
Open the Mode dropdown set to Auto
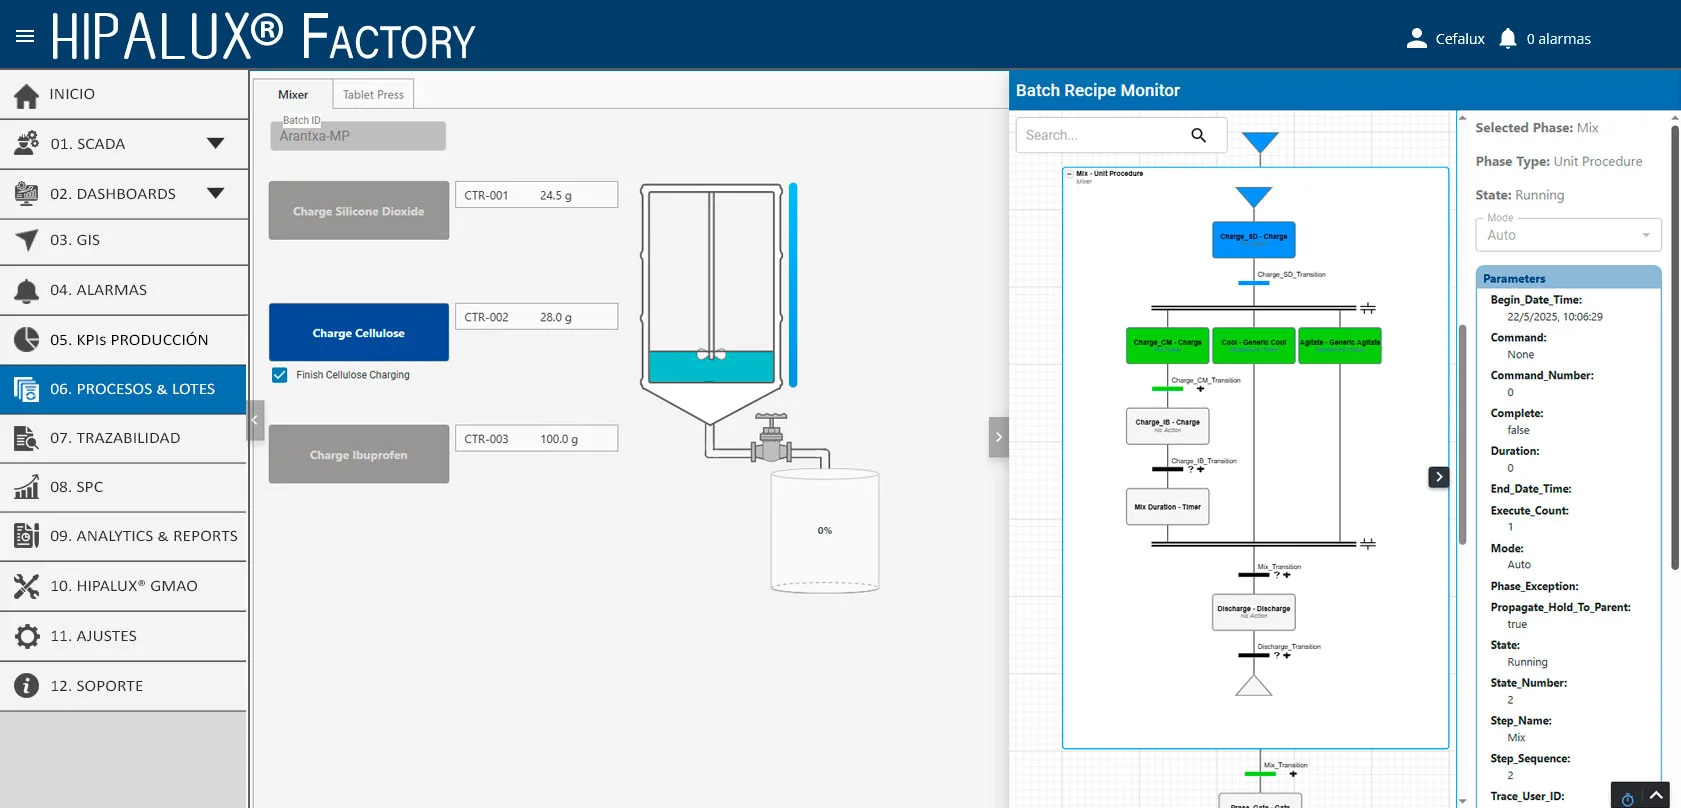coord(1568,235)
